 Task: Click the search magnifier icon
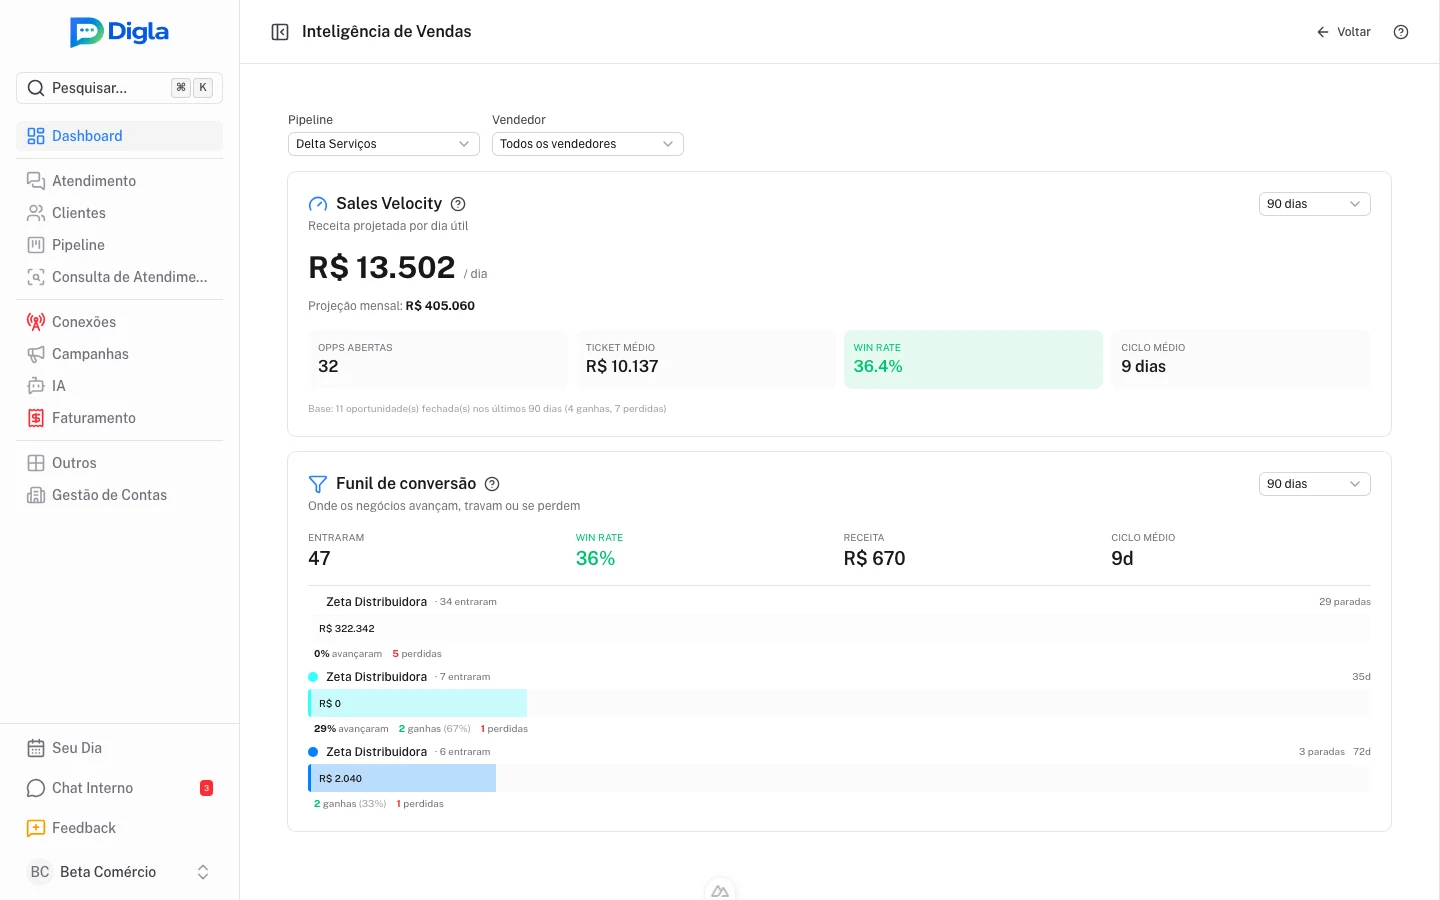point(36,88)
